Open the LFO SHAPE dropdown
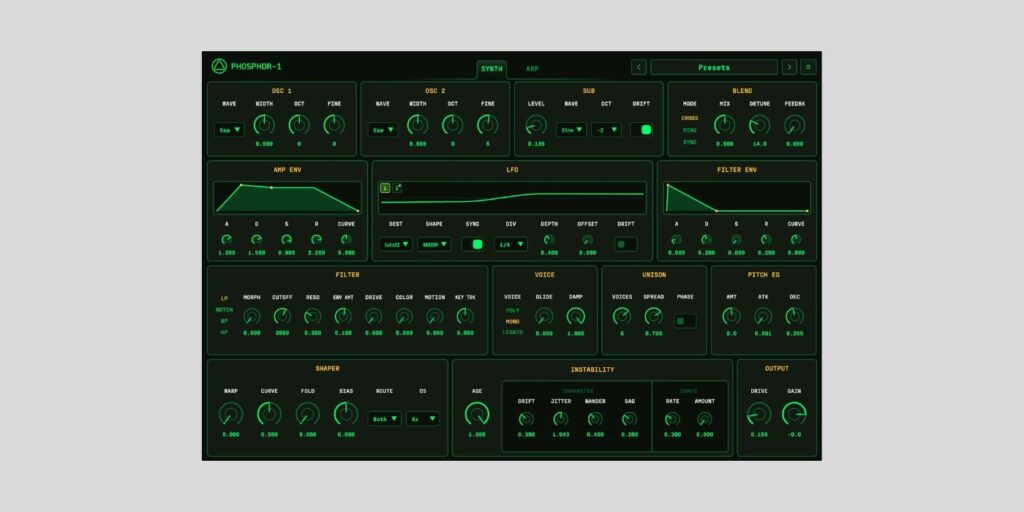Image resolution: width=1024 pixels, height=512 pixels. (x=434, y=244)
